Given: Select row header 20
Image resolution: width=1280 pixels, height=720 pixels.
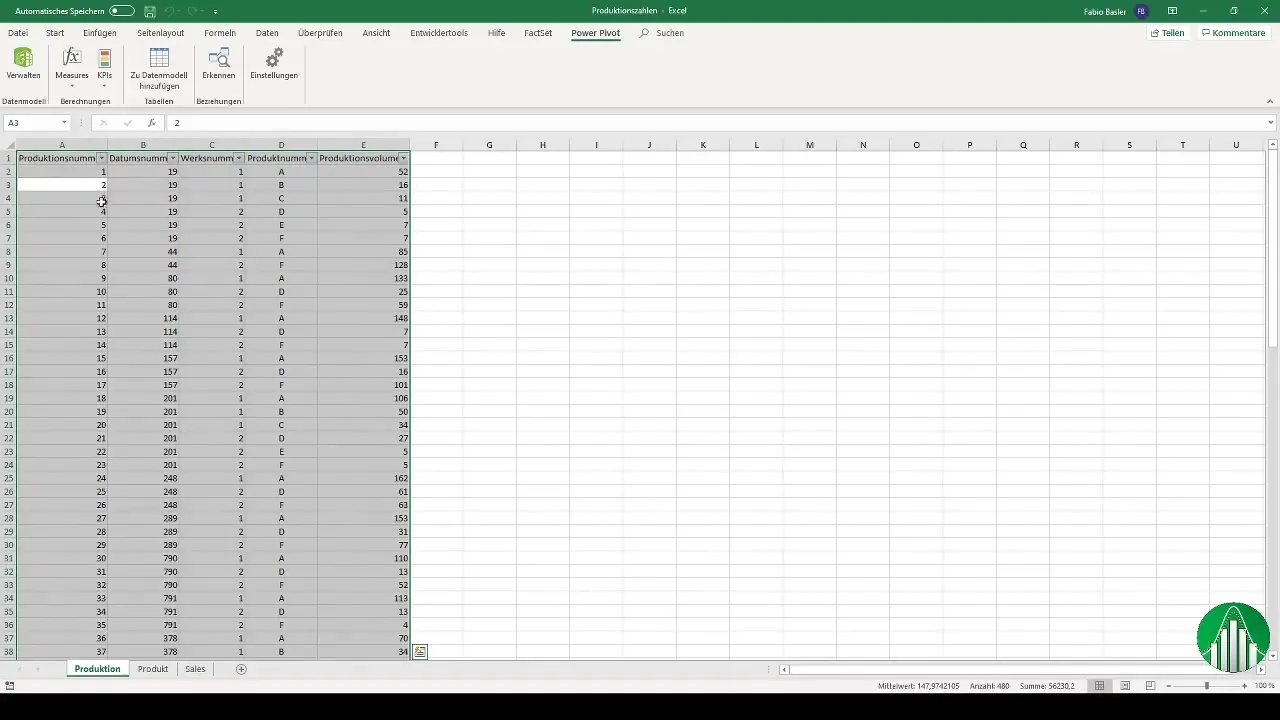Looking at the screenshot, I should (x=8, y=411).
